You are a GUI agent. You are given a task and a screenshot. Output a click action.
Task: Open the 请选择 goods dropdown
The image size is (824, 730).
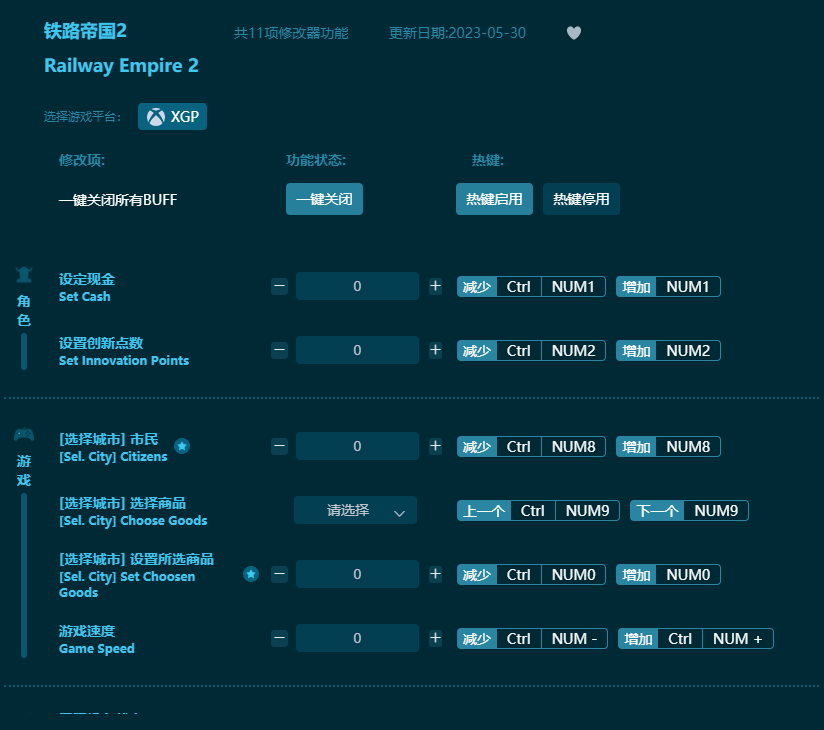pos(355,510)
